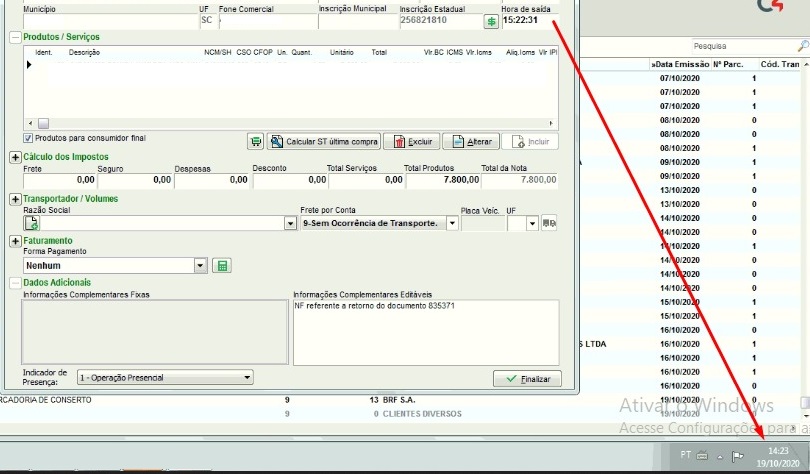The height and width of the screenshot is (474, 810).
Task: Click the search magnifier icon in Pesquisa
Action: (x=802, y=46)
